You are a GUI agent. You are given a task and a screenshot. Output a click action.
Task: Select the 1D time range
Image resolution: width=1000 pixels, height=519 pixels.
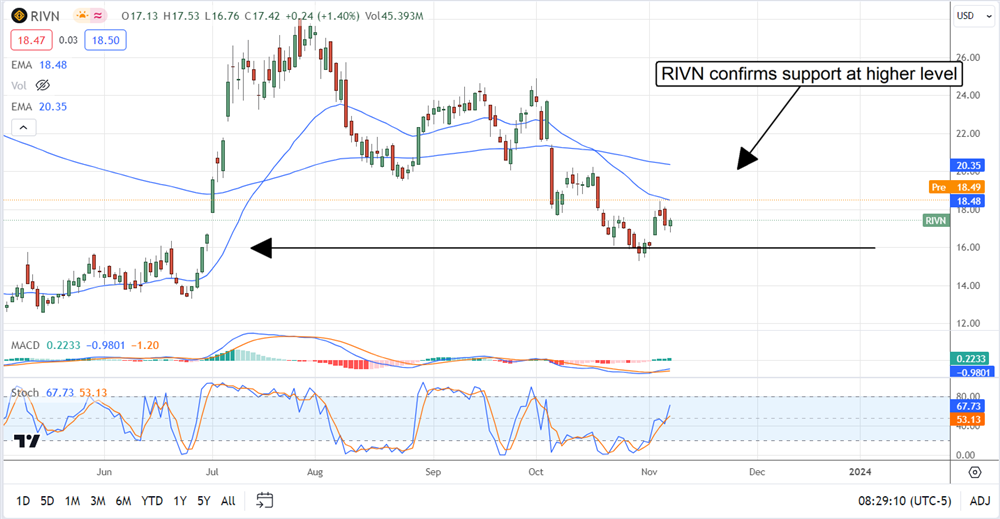23,499
